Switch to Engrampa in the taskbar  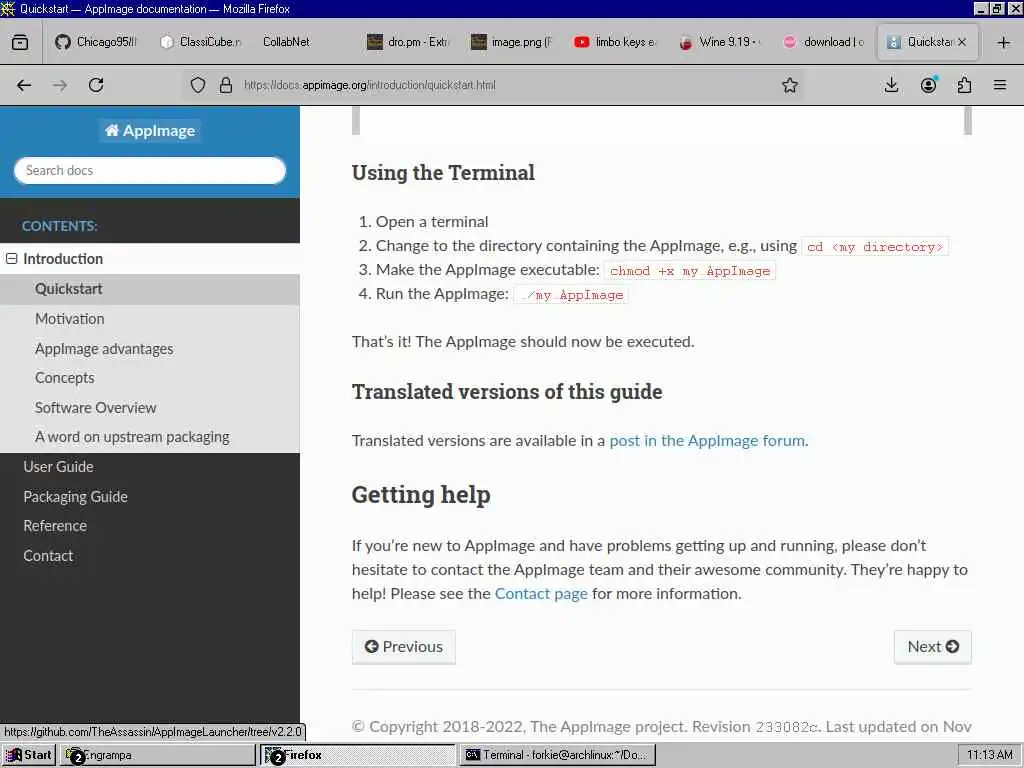(157, 755)
